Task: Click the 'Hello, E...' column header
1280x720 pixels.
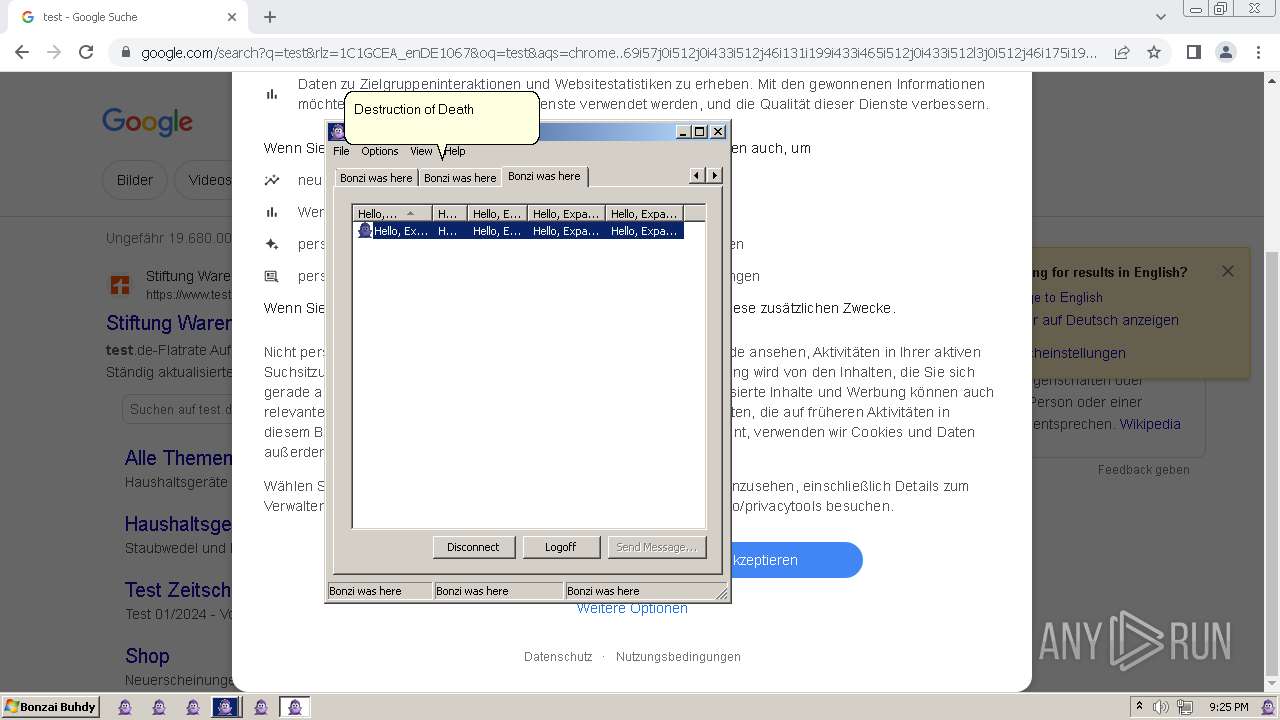Action: pyautogui.click(x=497, y=213)
